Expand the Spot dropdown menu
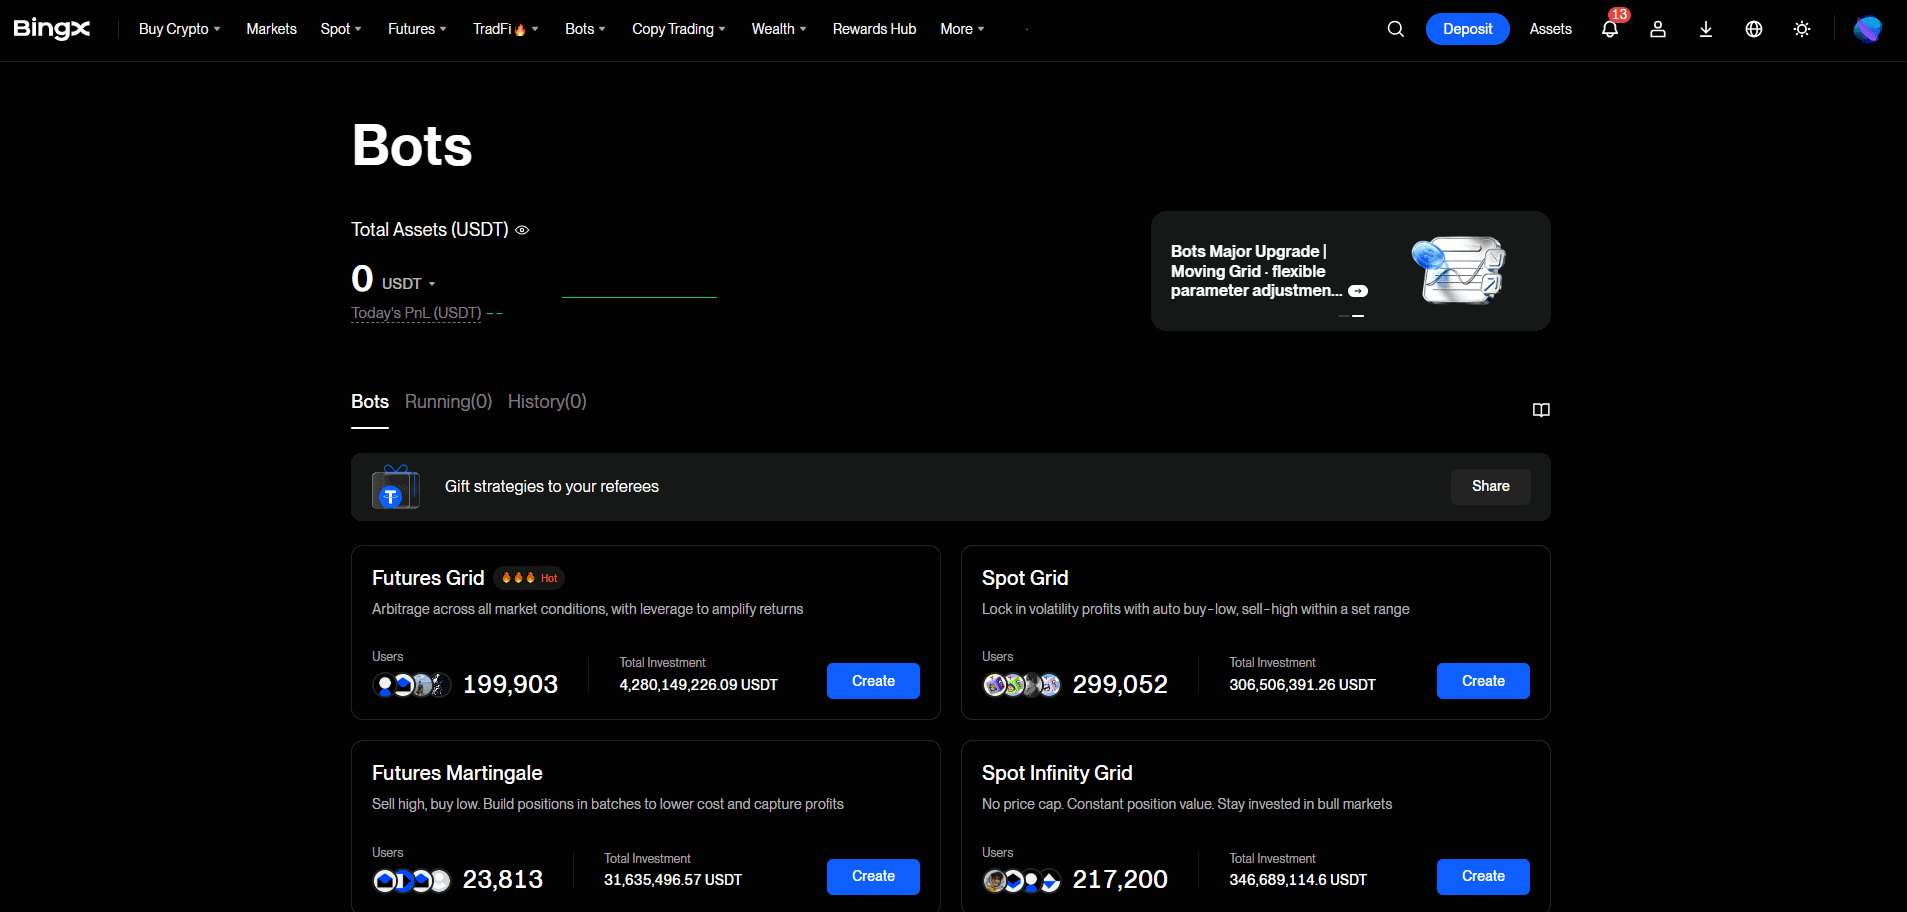1907x912 pixels. (x=341, y=29)
